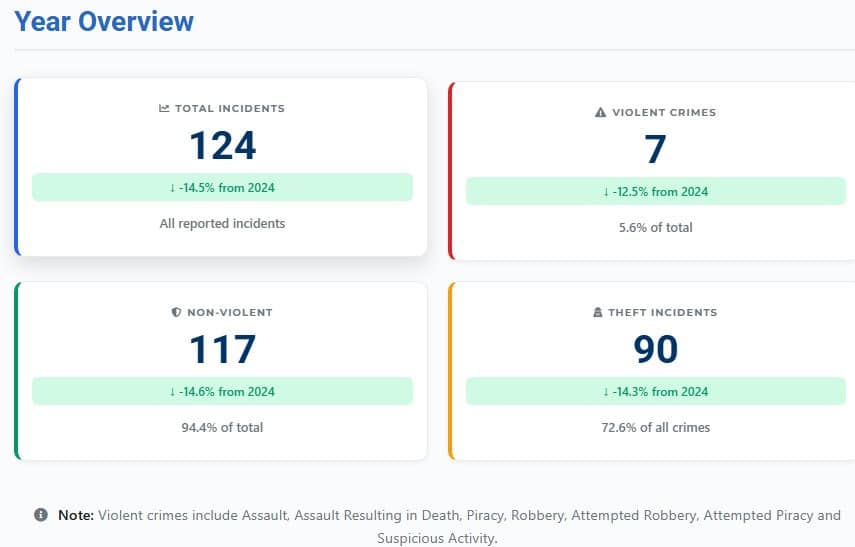855x547 pixels.
Task: Click the Violent Crimes card title
Action: 663,113
